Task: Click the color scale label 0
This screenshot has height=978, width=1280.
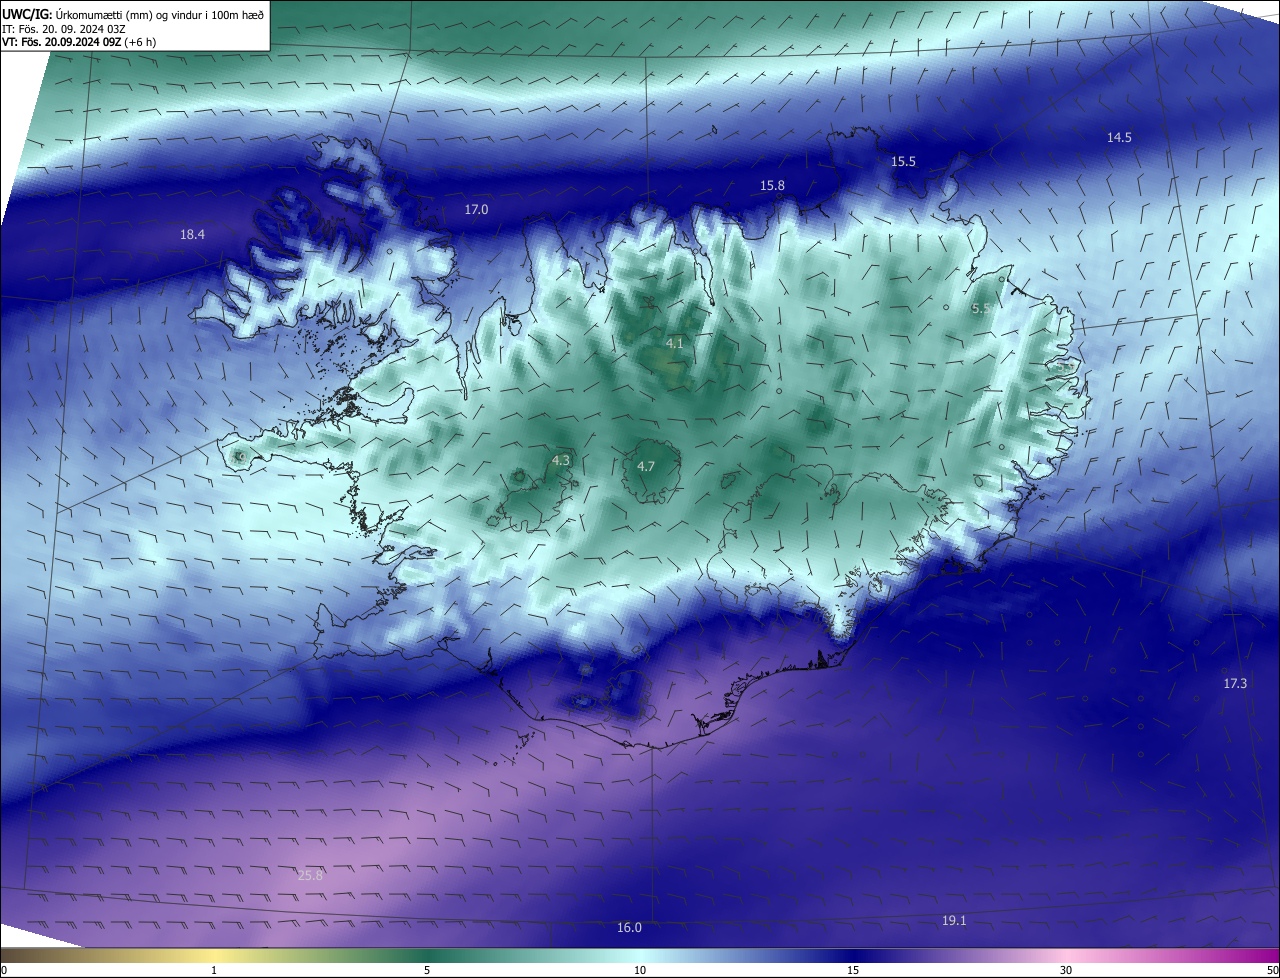Action: (x=4, y=971)
